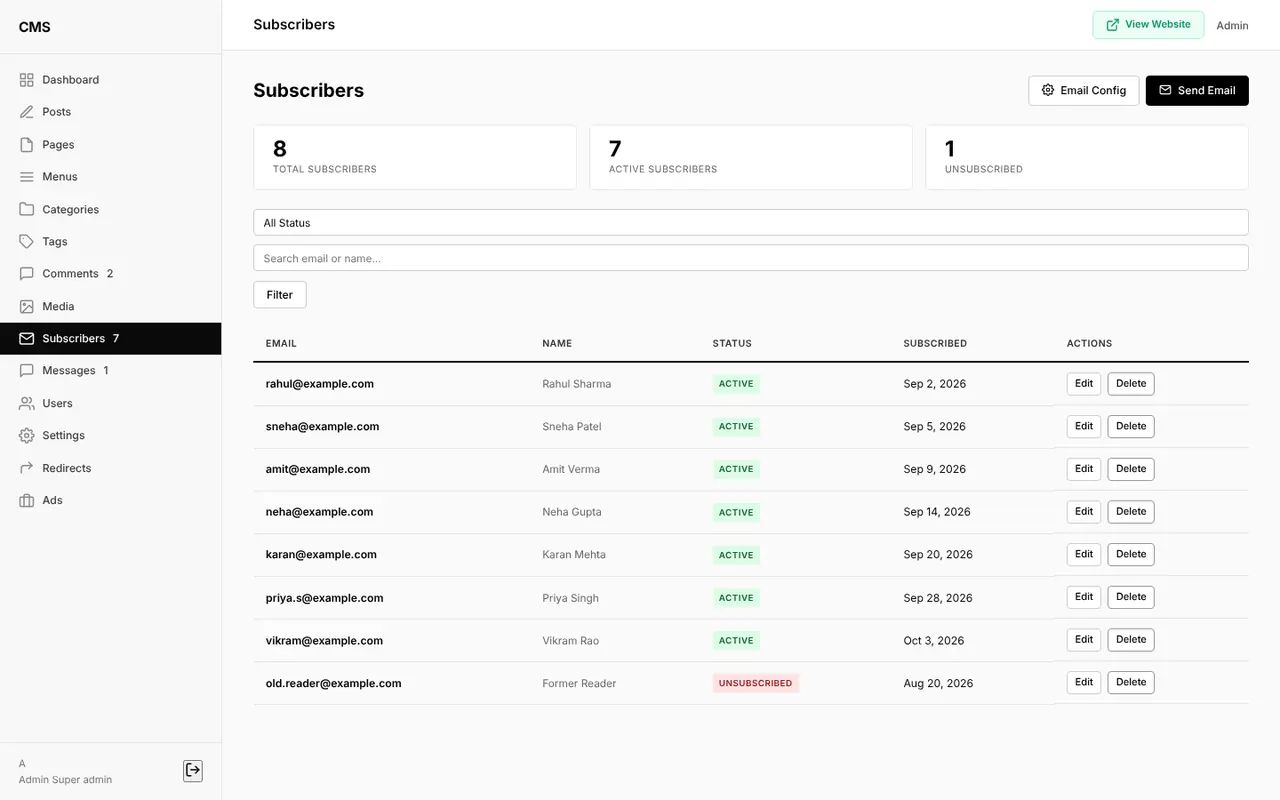Open the All Status filter dropdown
Viewport: 1280px width, 800px height.
coord(751,222)
